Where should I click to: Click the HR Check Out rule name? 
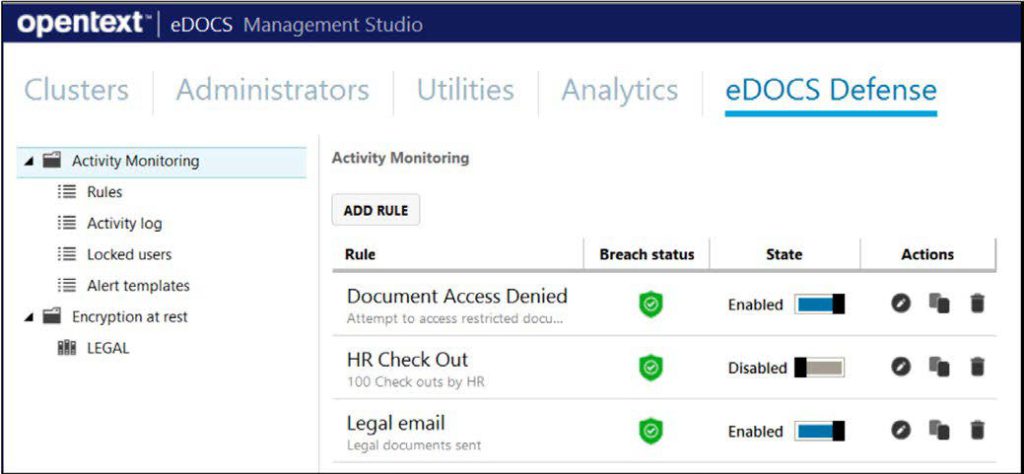tap(408, 360)
